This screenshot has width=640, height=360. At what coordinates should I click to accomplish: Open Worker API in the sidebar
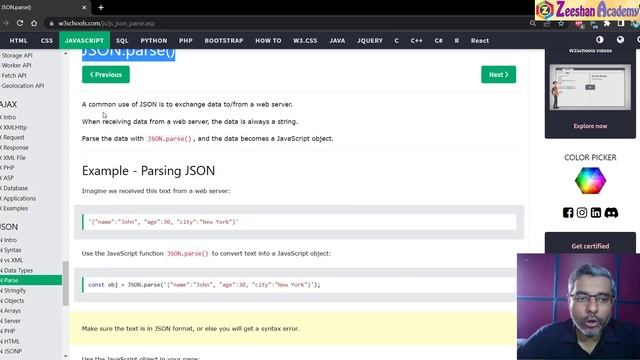(16, 65)
